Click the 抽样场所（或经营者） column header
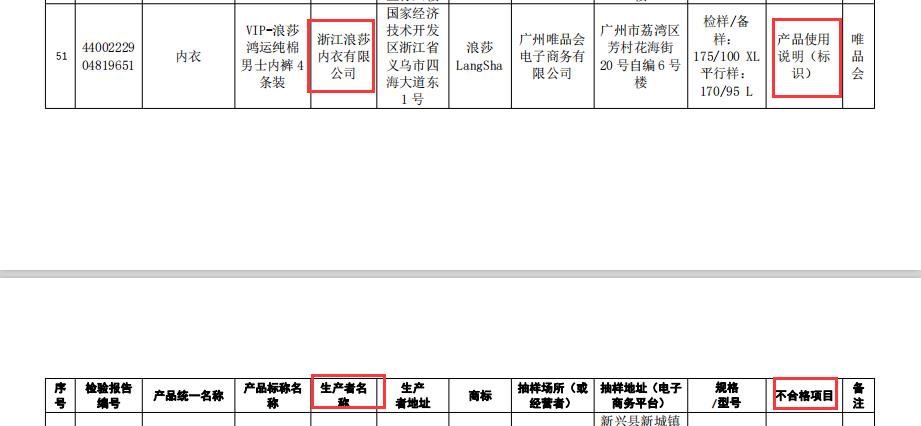The height and width of the screenshot is (426, 921). click(552, 395)
